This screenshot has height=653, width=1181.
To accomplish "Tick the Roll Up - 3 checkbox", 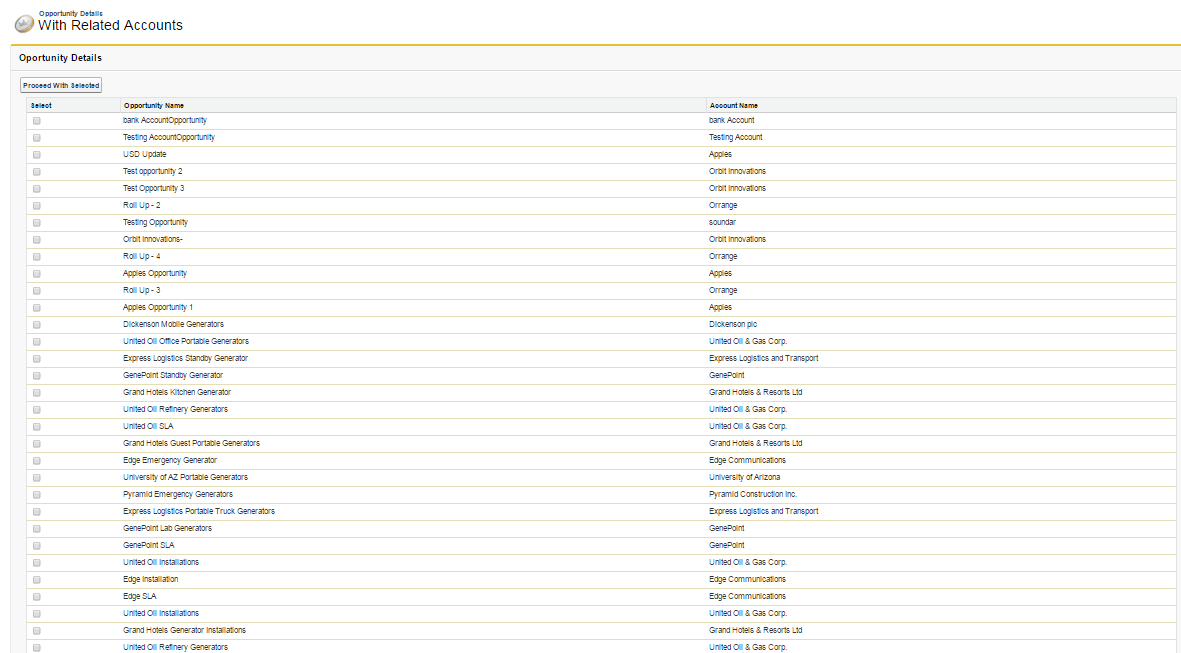I will (x=37, y=291).
